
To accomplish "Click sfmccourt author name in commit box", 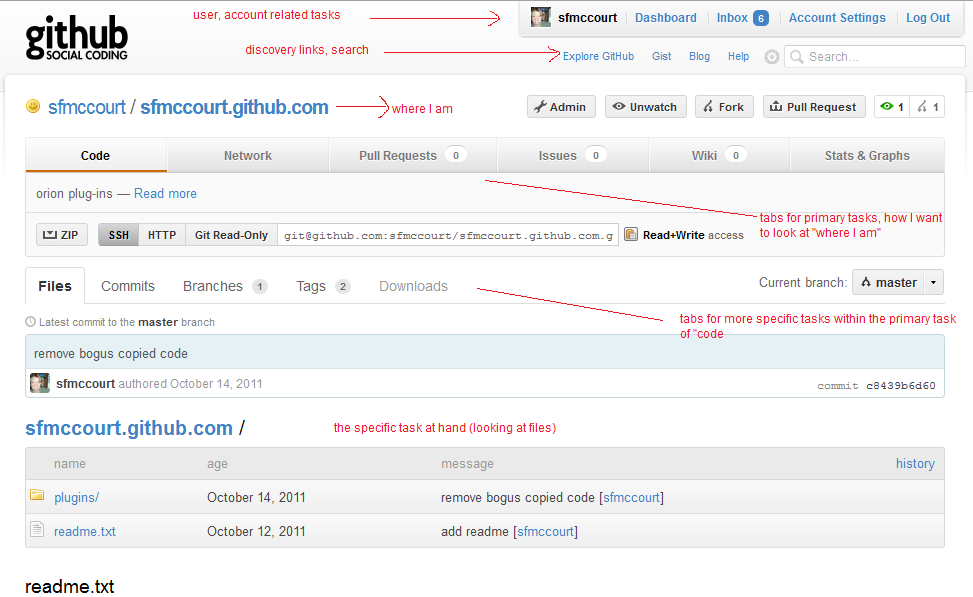I will (x=86, y=384).
